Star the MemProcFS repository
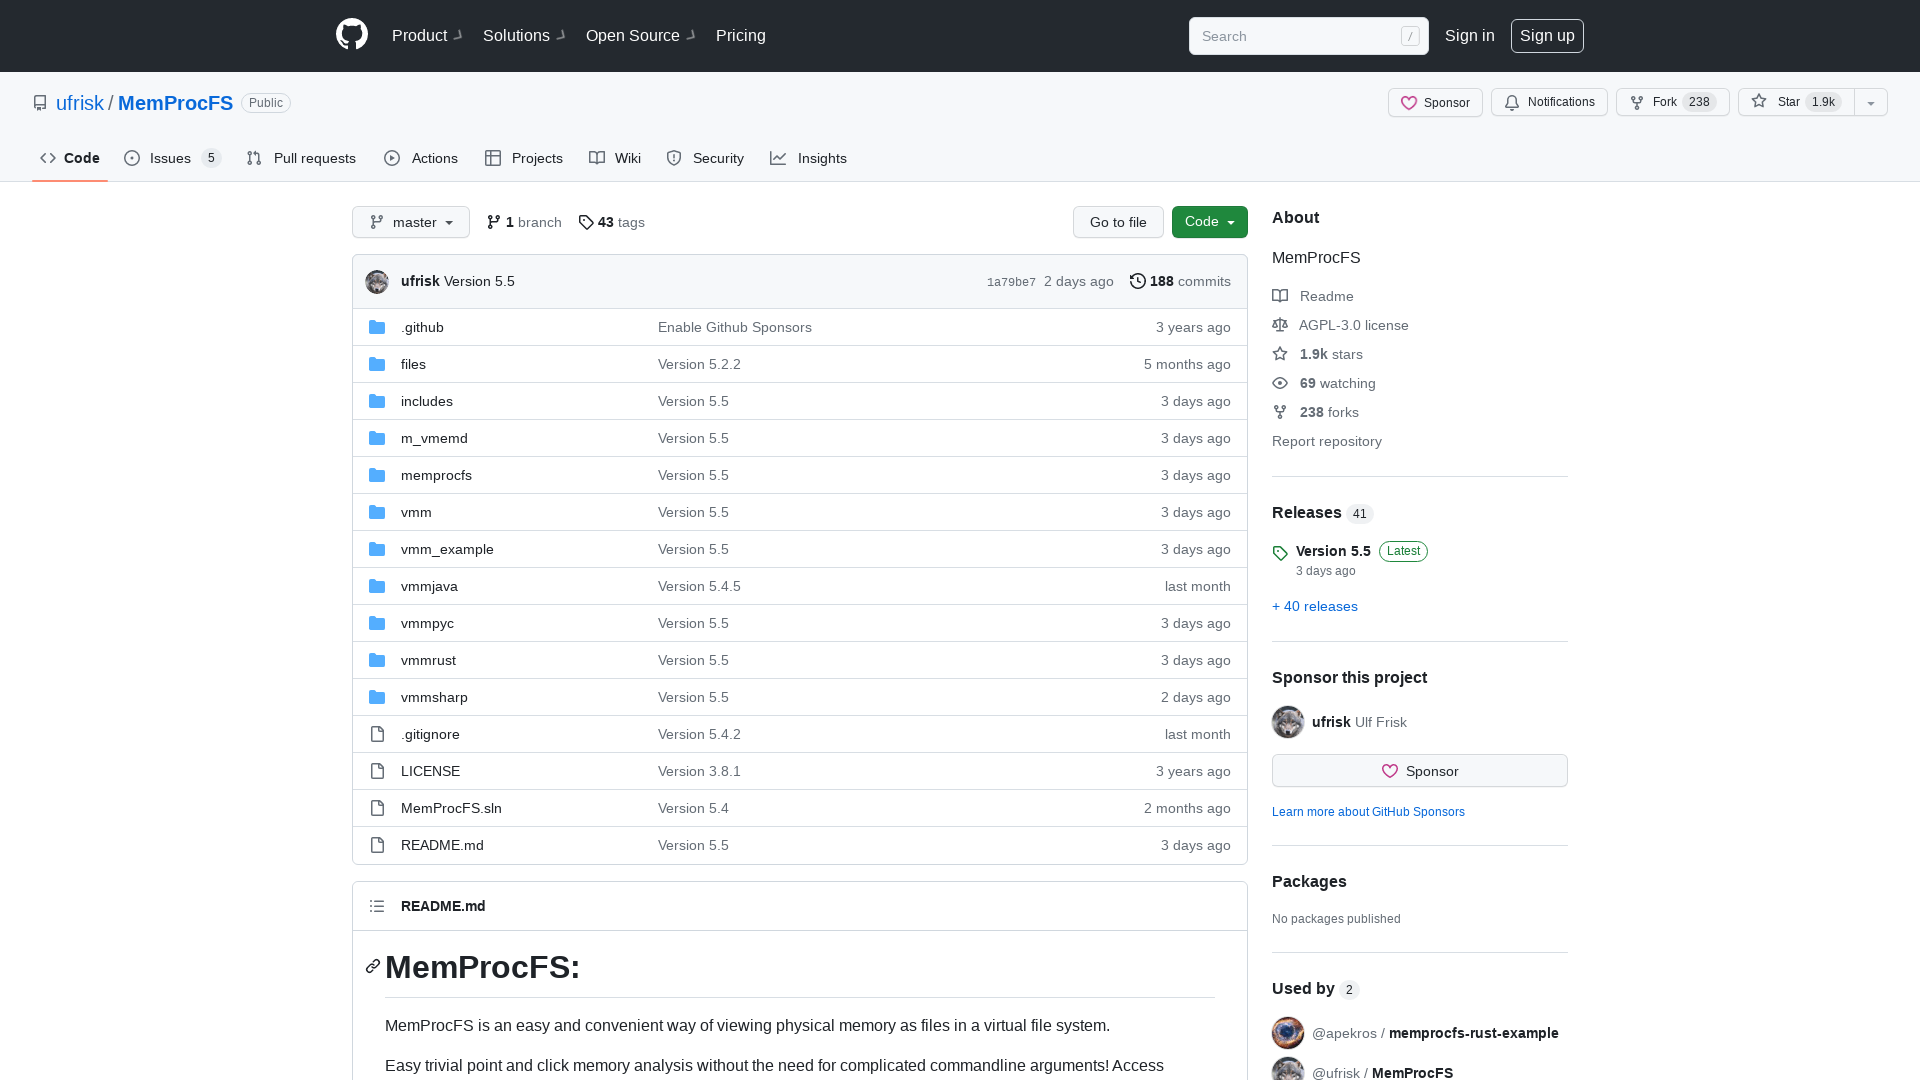This screenshot has width=1920, height=1080. [x=1796, y=102]
